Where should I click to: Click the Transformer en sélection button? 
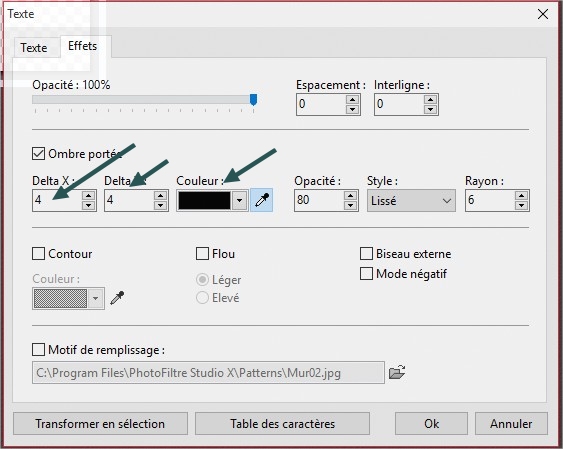pyautogui.click(x=100, y=424)
